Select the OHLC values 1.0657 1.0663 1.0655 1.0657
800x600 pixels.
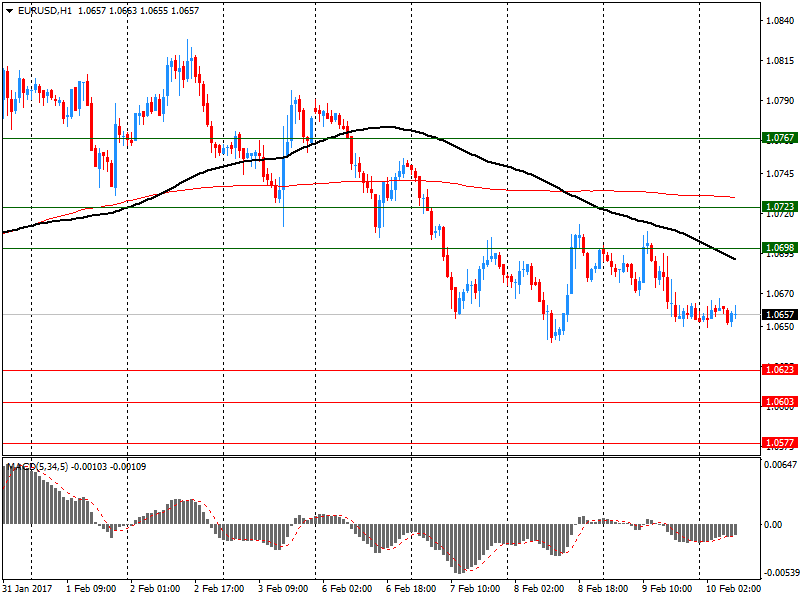[x=138, y=11]
